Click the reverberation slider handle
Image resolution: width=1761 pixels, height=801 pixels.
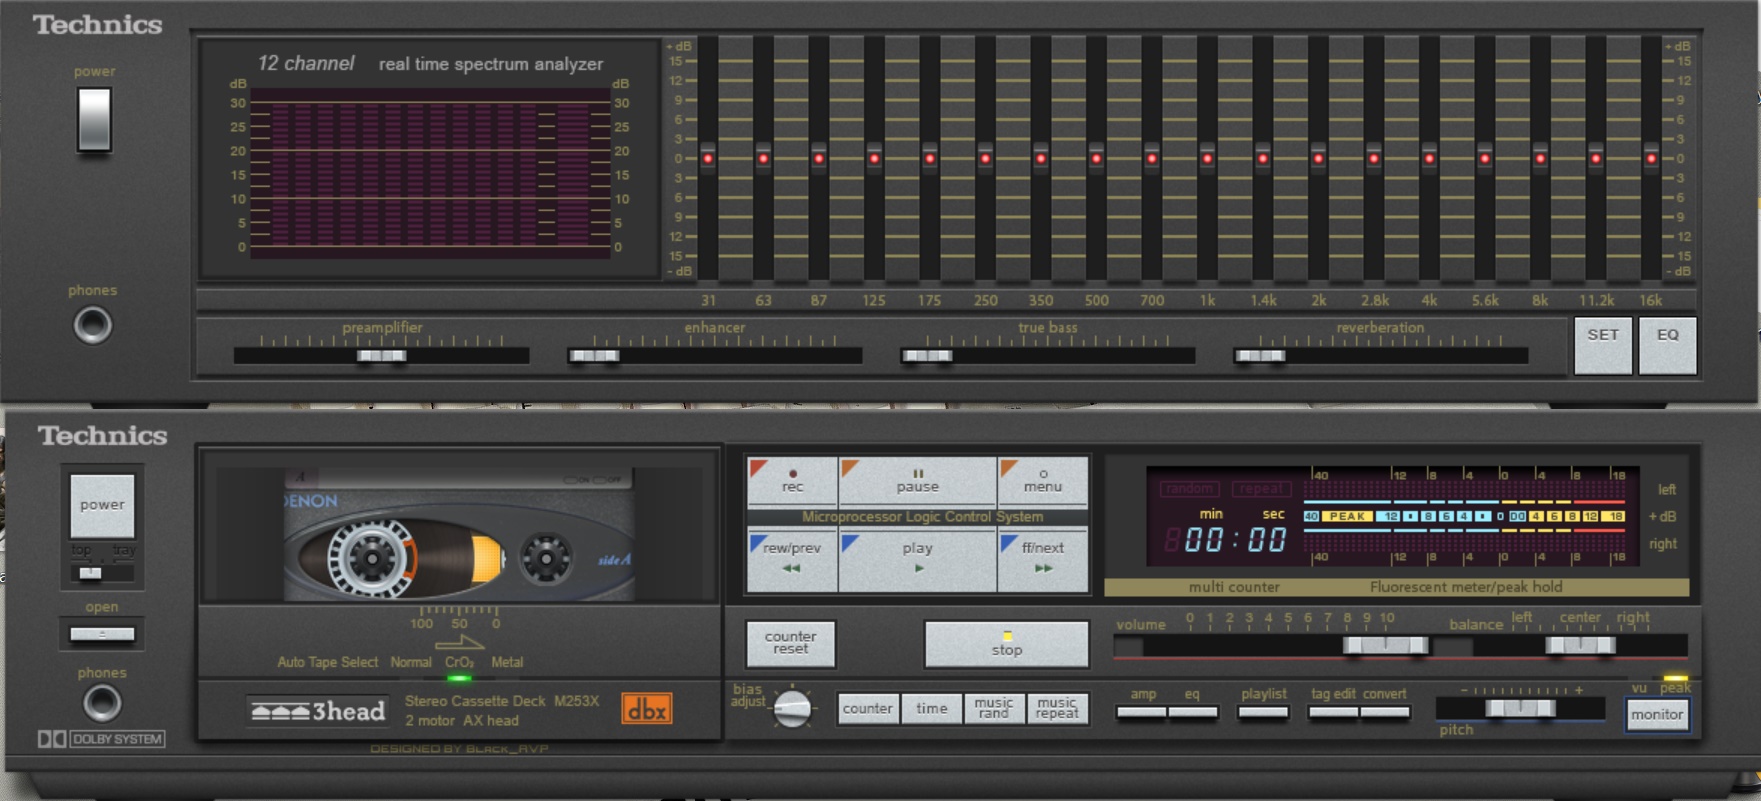coord(1260,355)
